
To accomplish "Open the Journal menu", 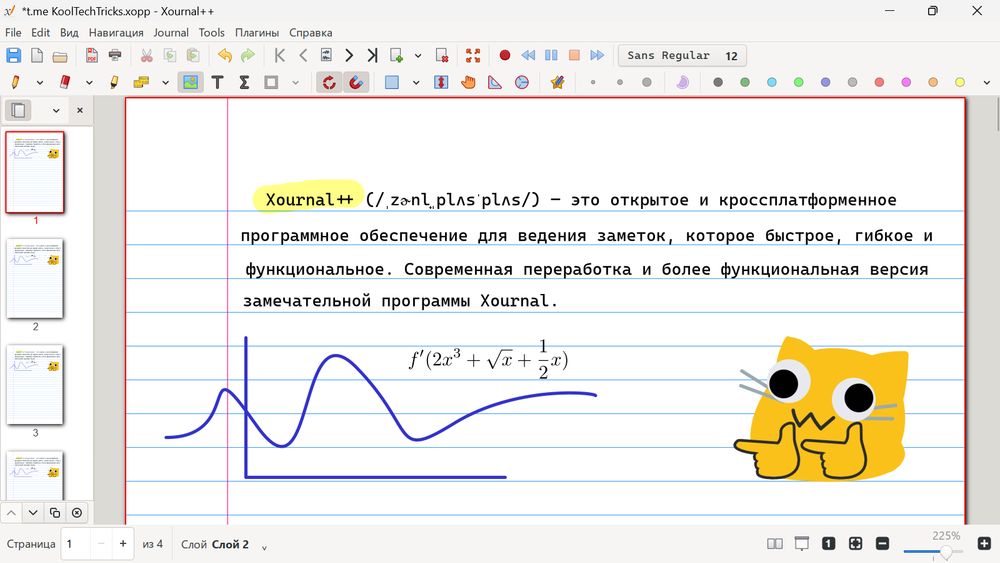I will [171, 33].
